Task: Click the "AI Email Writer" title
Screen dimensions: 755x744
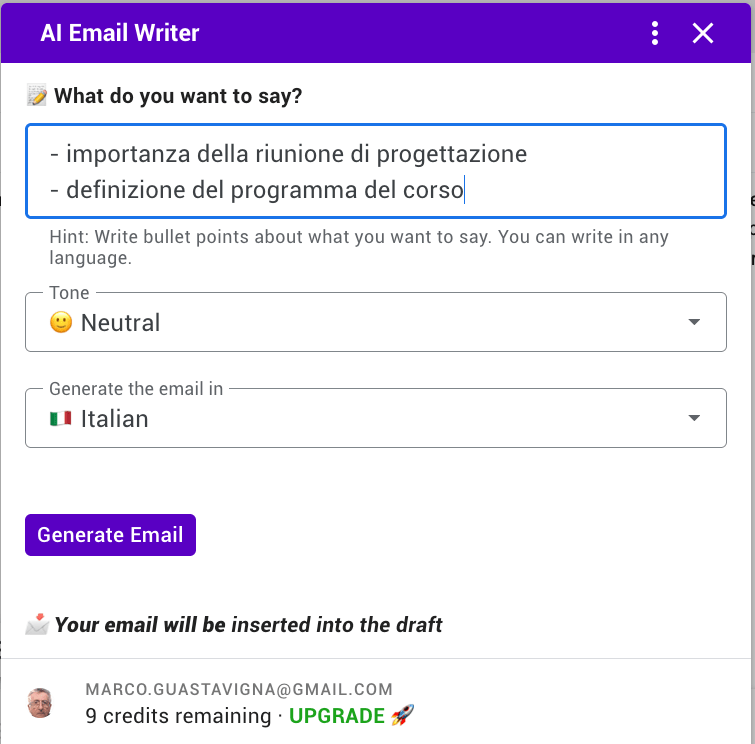Action: coord(120,33)
